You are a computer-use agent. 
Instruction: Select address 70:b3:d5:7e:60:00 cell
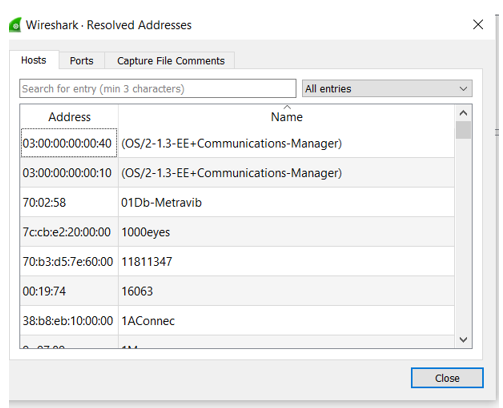pos(69,262)
